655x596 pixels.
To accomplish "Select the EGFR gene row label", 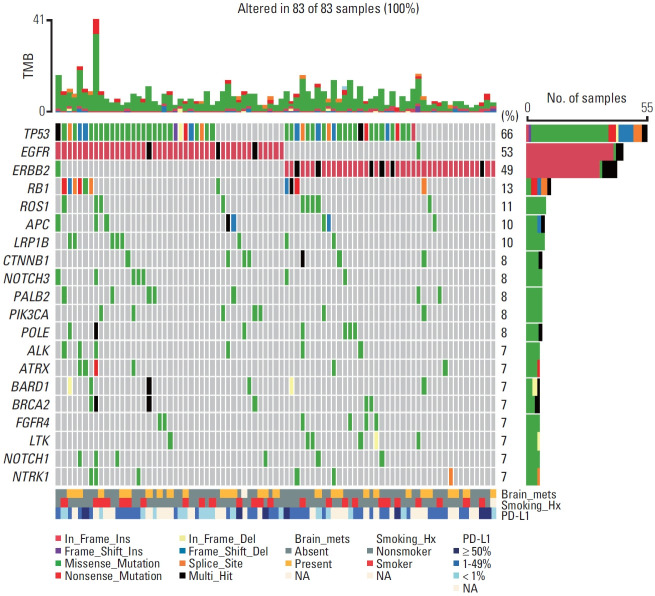I will (x=35, y=152).
